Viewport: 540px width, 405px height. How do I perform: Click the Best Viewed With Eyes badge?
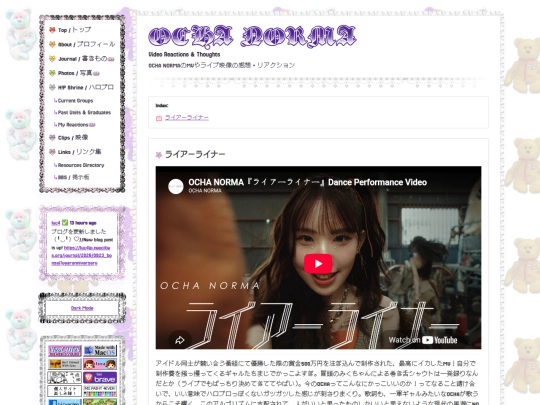(x=65, y=364)
